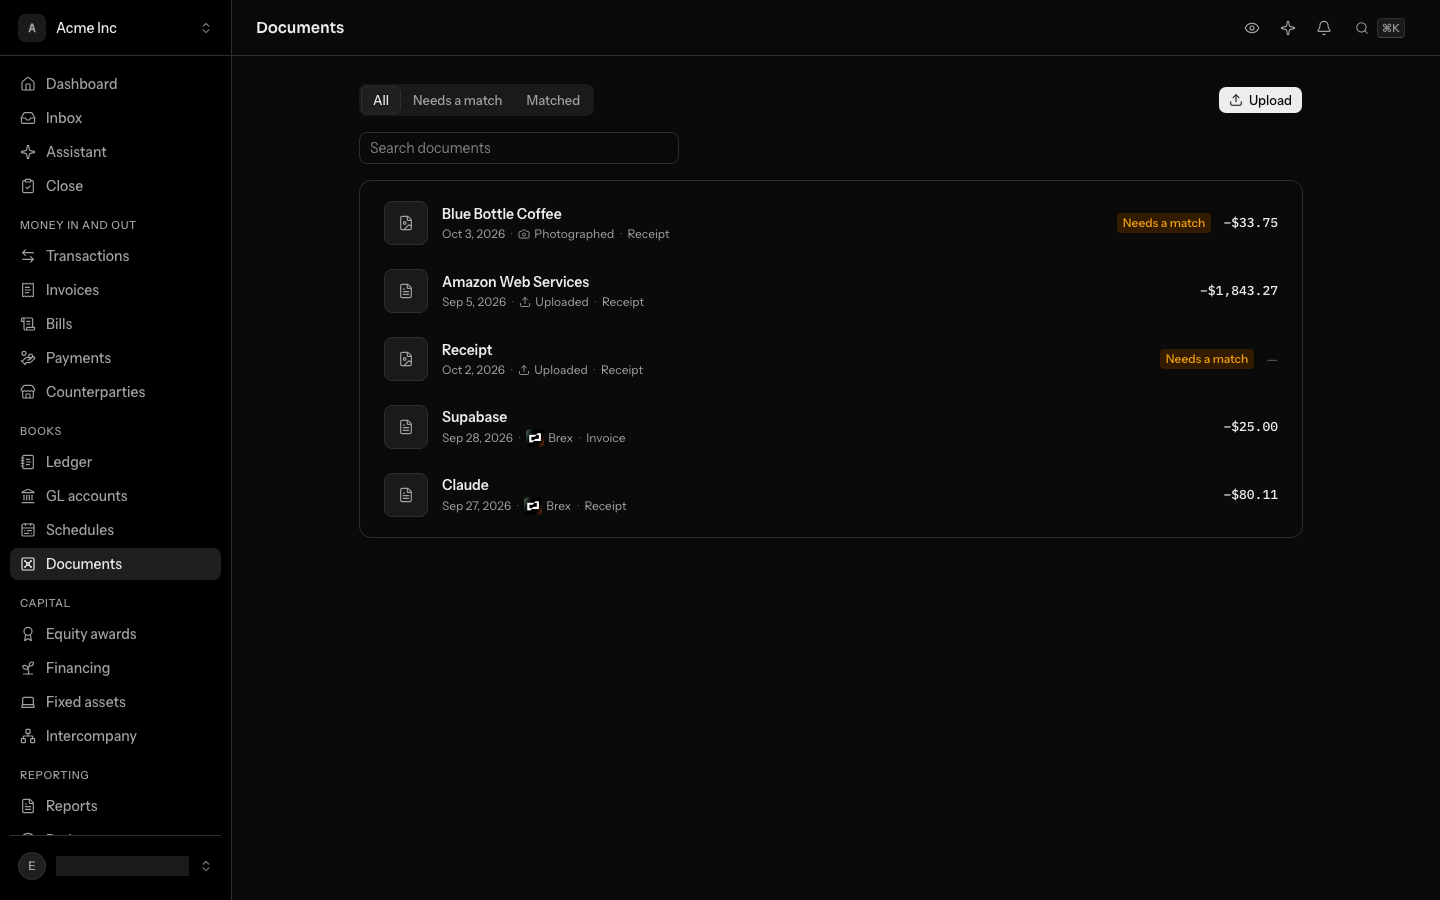Click the Claude document icon

point(406,495)
